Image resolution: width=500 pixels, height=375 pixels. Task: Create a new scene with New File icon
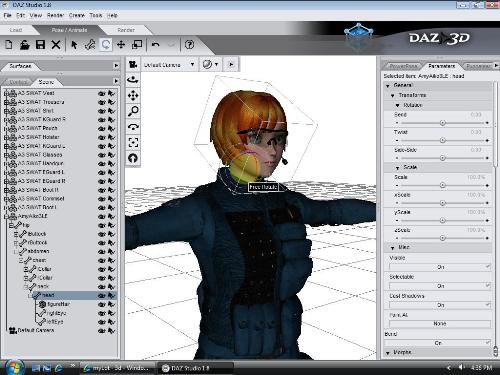tap(9, 44)
